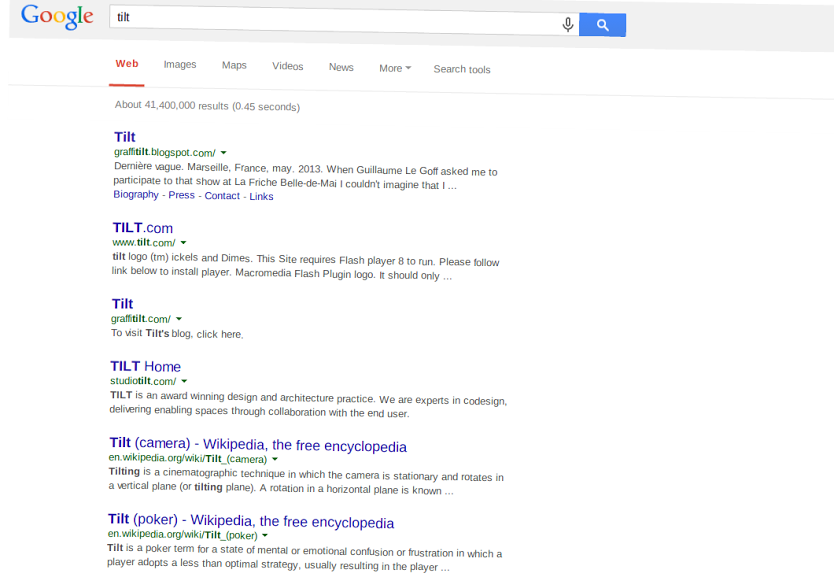Click the snippet starting 'tilt logo (tm) ickels'
Image resolution: width=834 pixels, height=577 pixels.
click(306, 266)
